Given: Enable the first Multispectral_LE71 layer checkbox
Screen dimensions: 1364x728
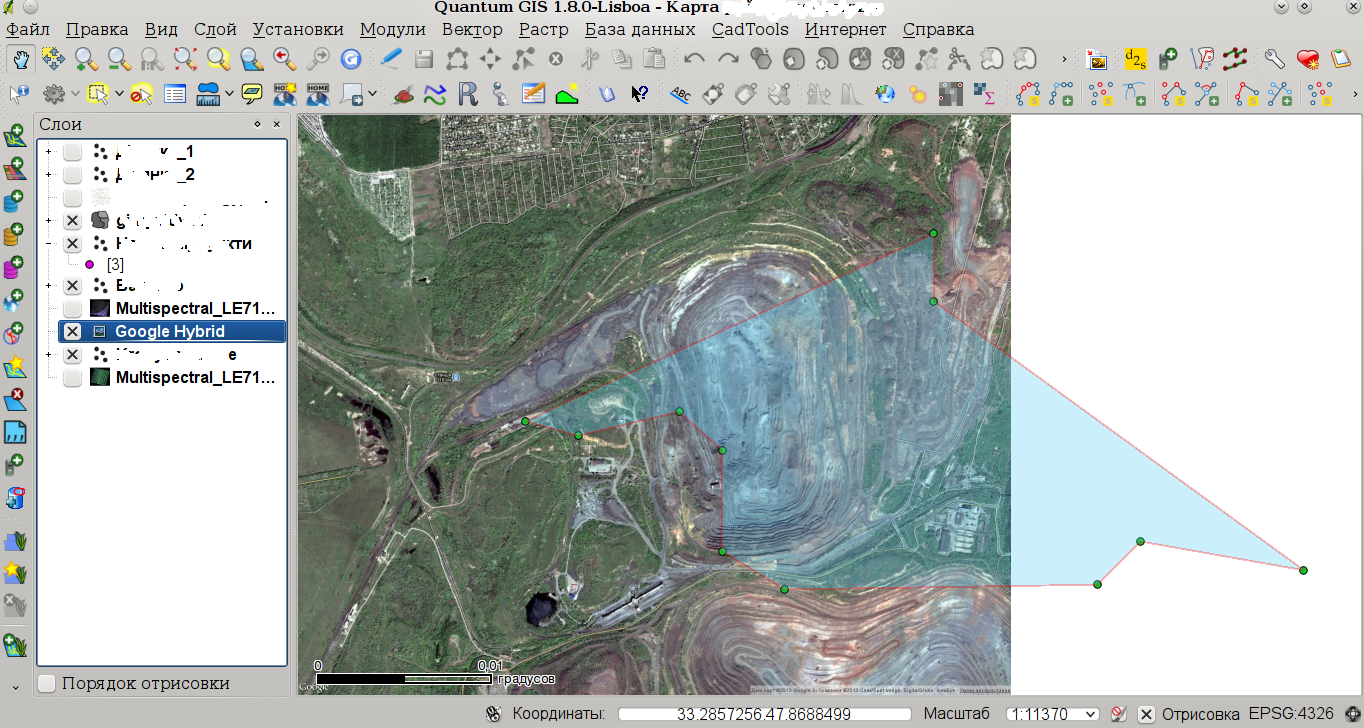Looking at the screenshot, I should tap(72, 308).
